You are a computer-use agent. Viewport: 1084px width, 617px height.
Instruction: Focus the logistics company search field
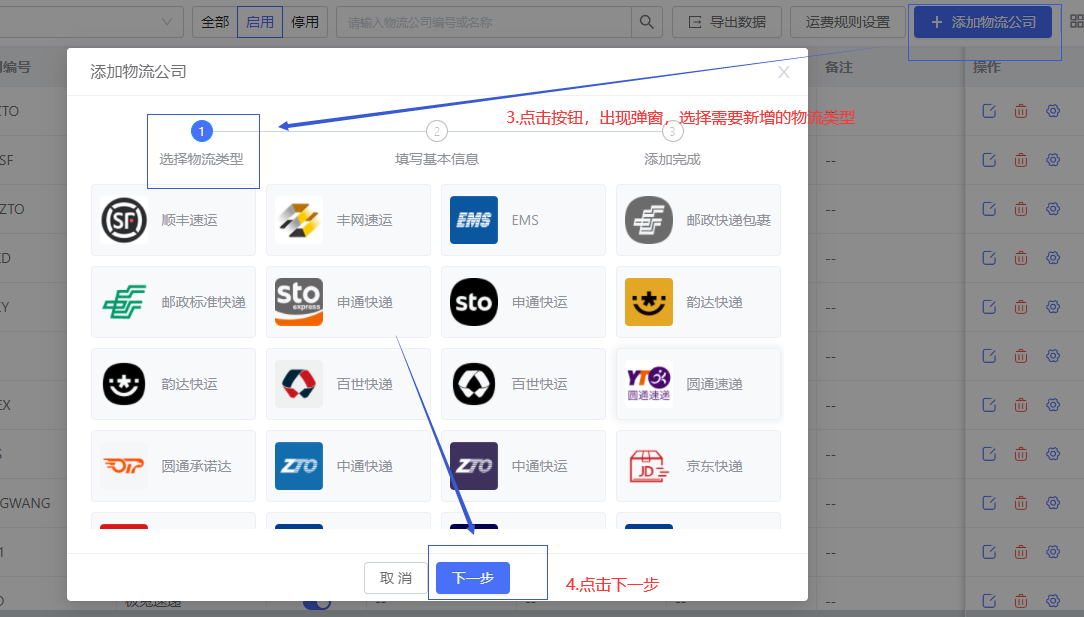[x=484, y=22]
